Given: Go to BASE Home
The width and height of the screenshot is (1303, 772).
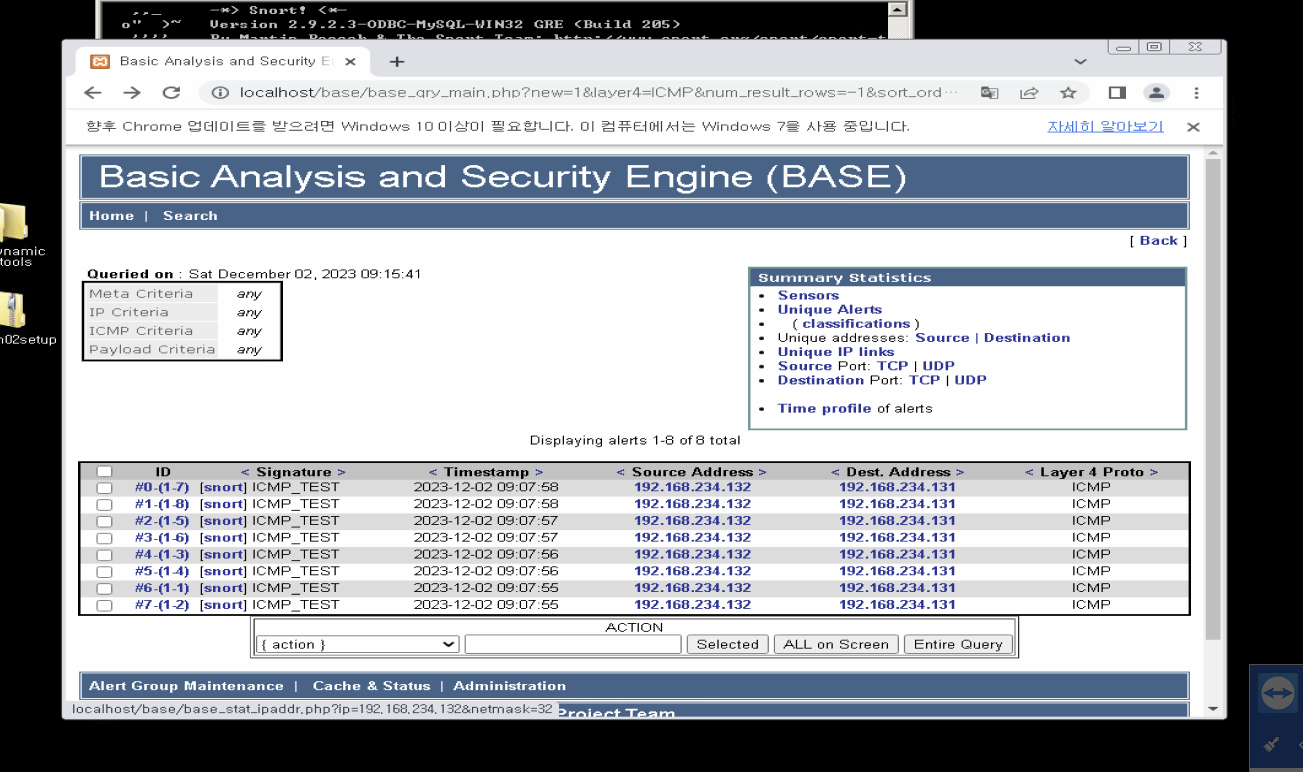Looking at the screenshot, I should click(x=111, y=216).
